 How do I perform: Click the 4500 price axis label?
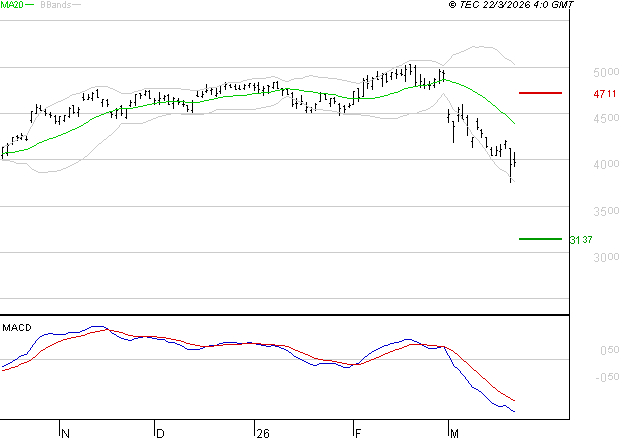(x=606, y=118)
